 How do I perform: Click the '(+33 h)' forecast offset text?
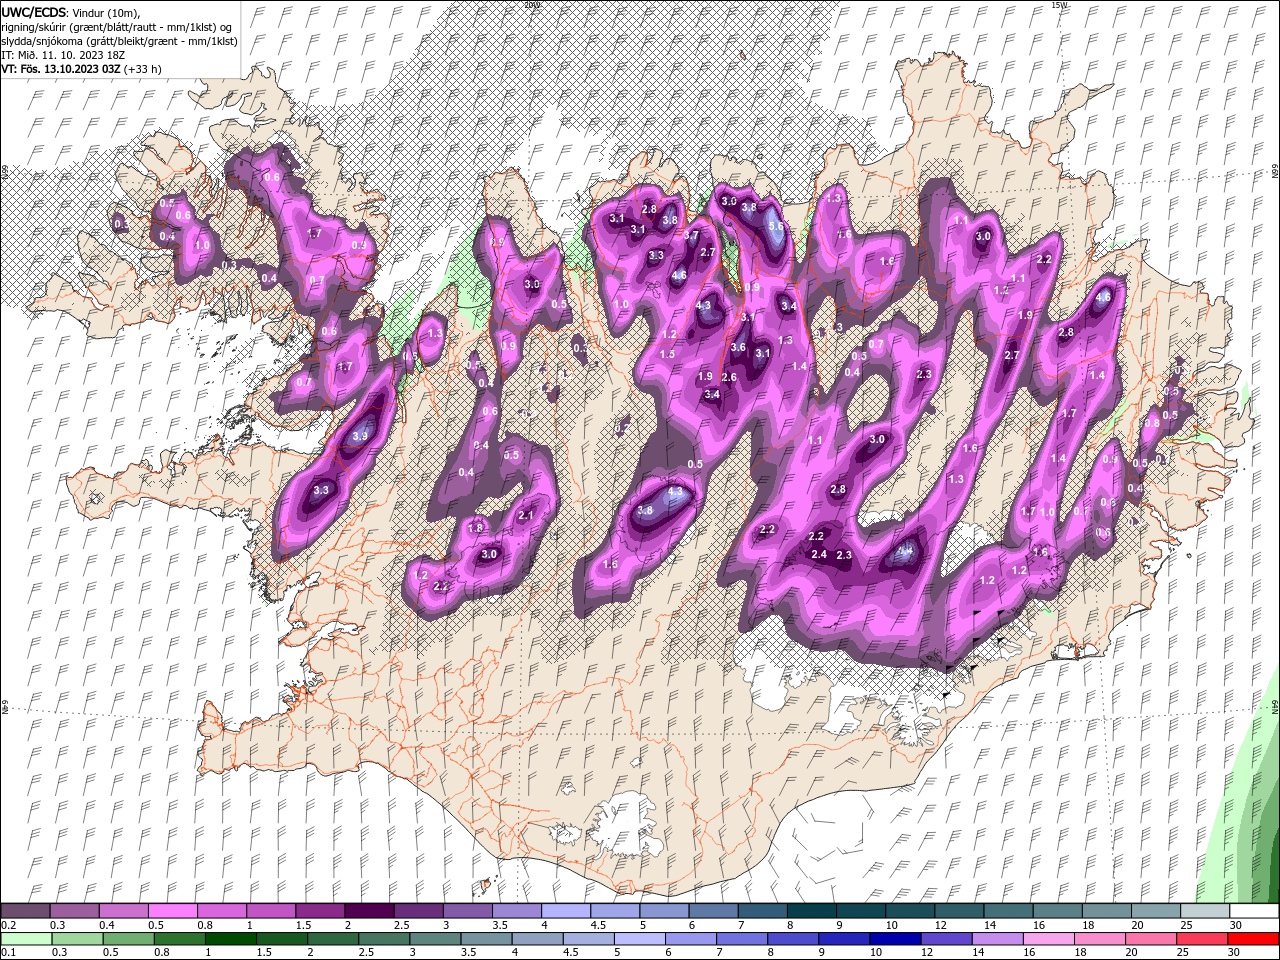(x=143, y=69)
